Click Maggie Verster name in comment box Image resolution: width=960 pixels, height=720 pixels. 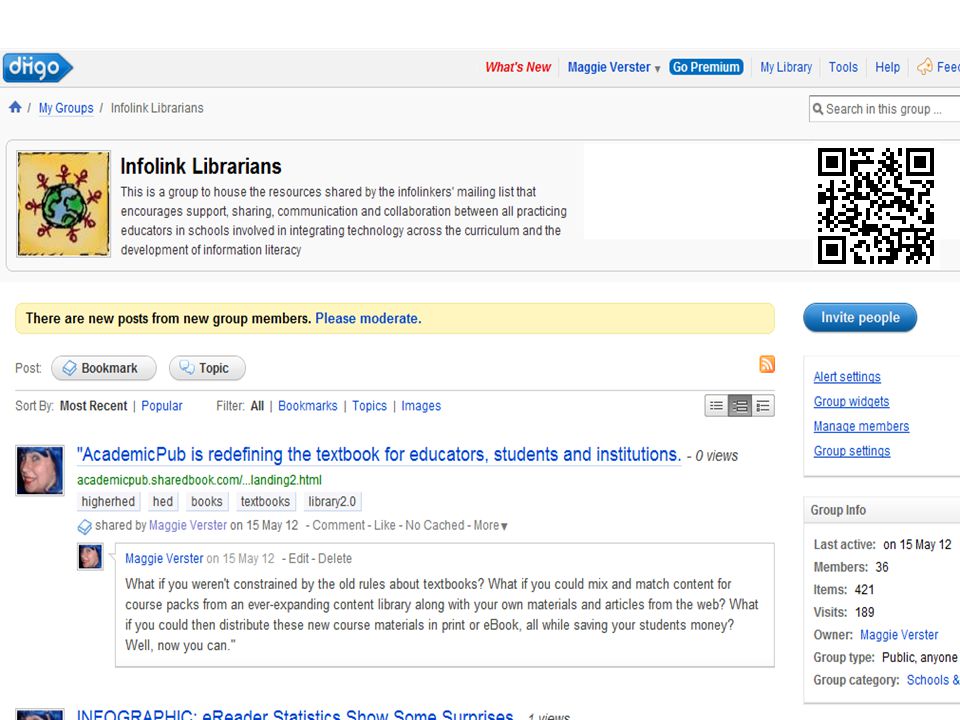click(164, 558)
